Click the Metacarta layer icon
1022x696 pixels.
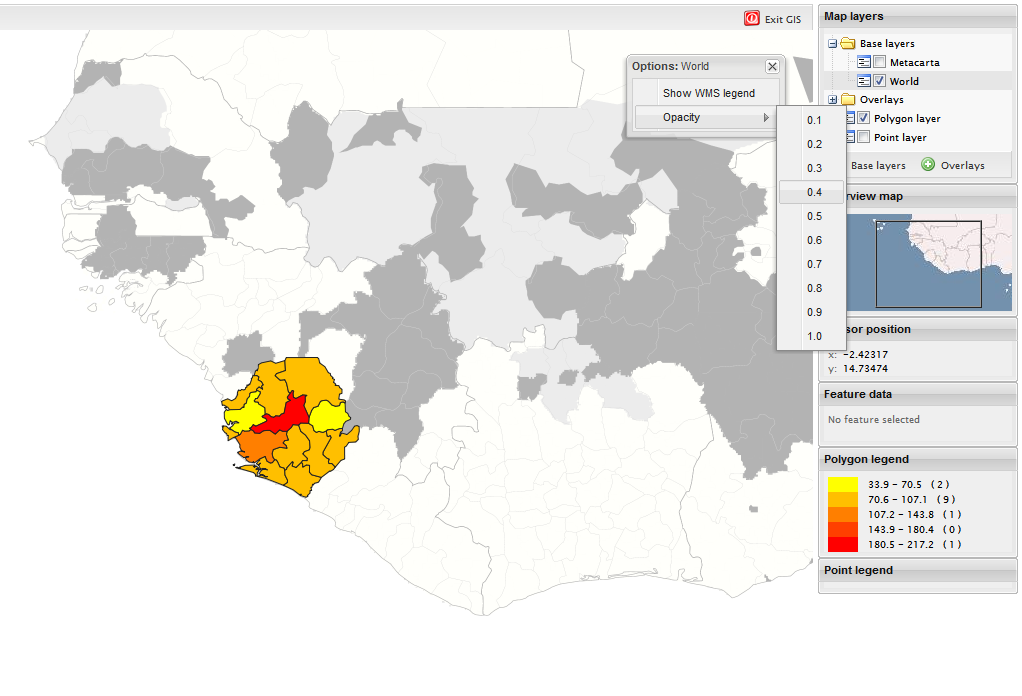(x=865, y=62)
